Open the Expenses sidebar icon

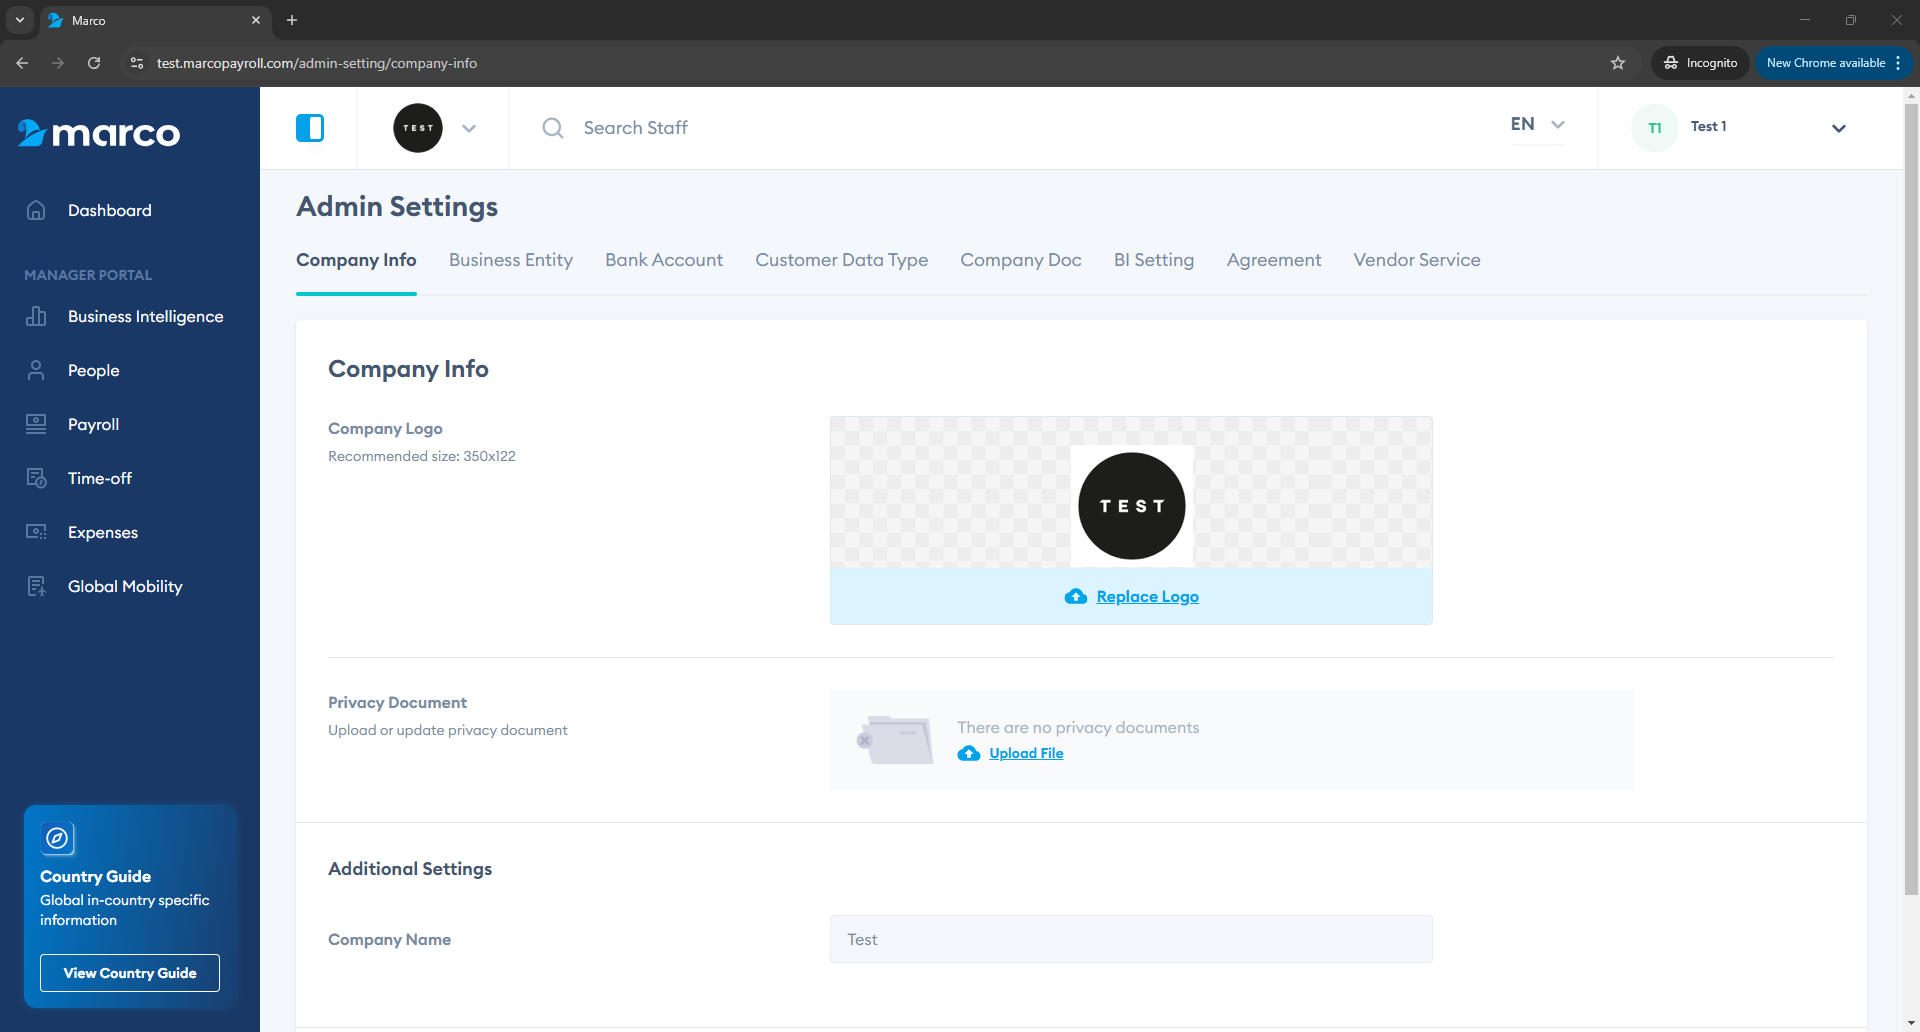tap(36, 532)
